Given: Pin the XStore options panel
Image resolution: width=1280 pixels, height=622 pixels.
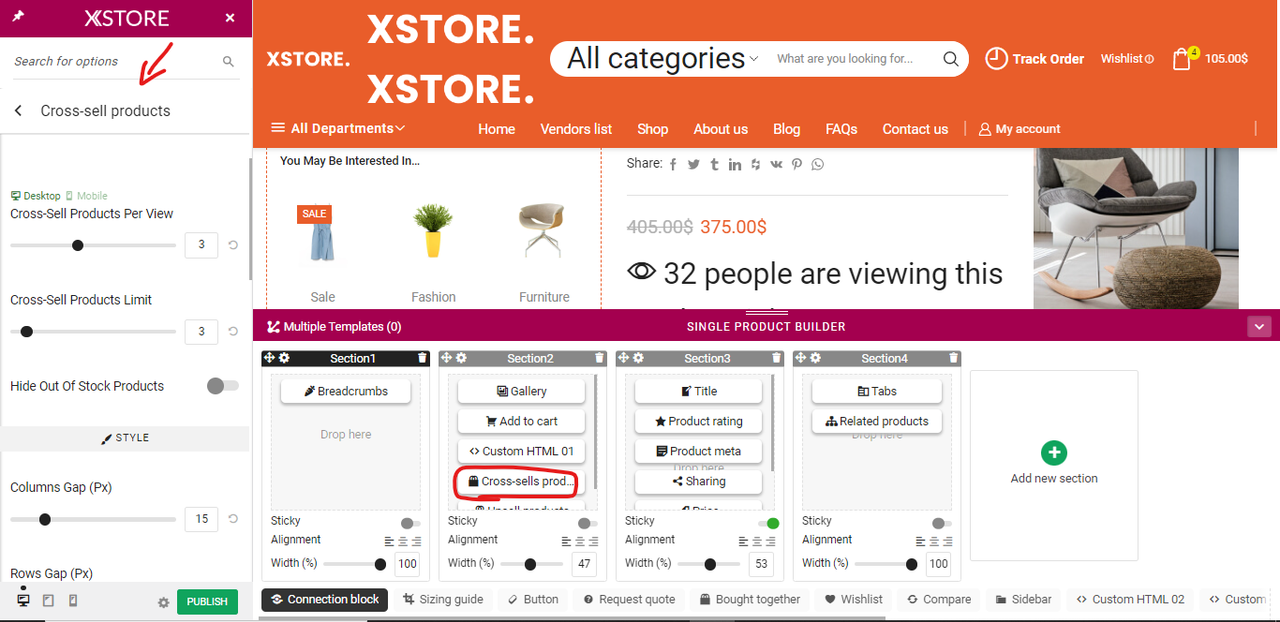Looking at the screenshot, I should point(18,17).
